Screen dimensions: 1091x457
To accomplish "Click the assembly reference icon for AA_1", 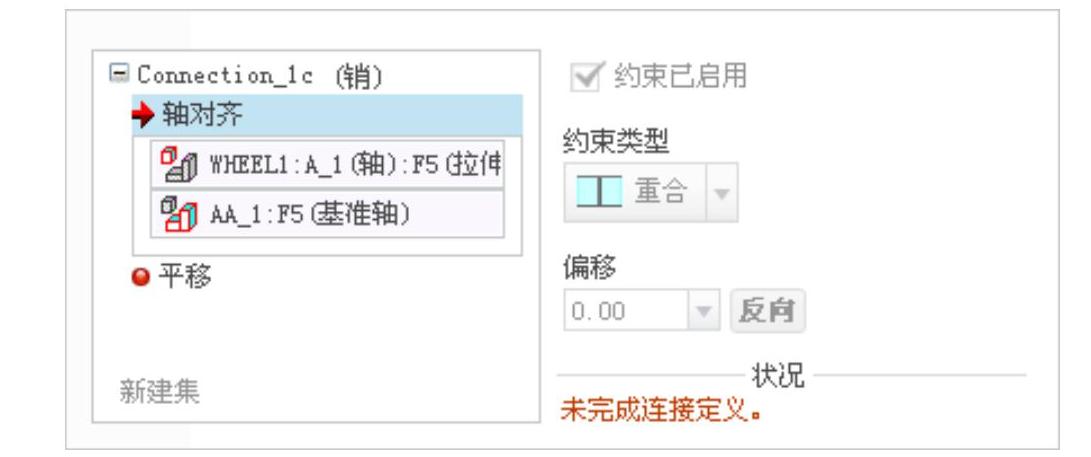I will pos(179,214).
